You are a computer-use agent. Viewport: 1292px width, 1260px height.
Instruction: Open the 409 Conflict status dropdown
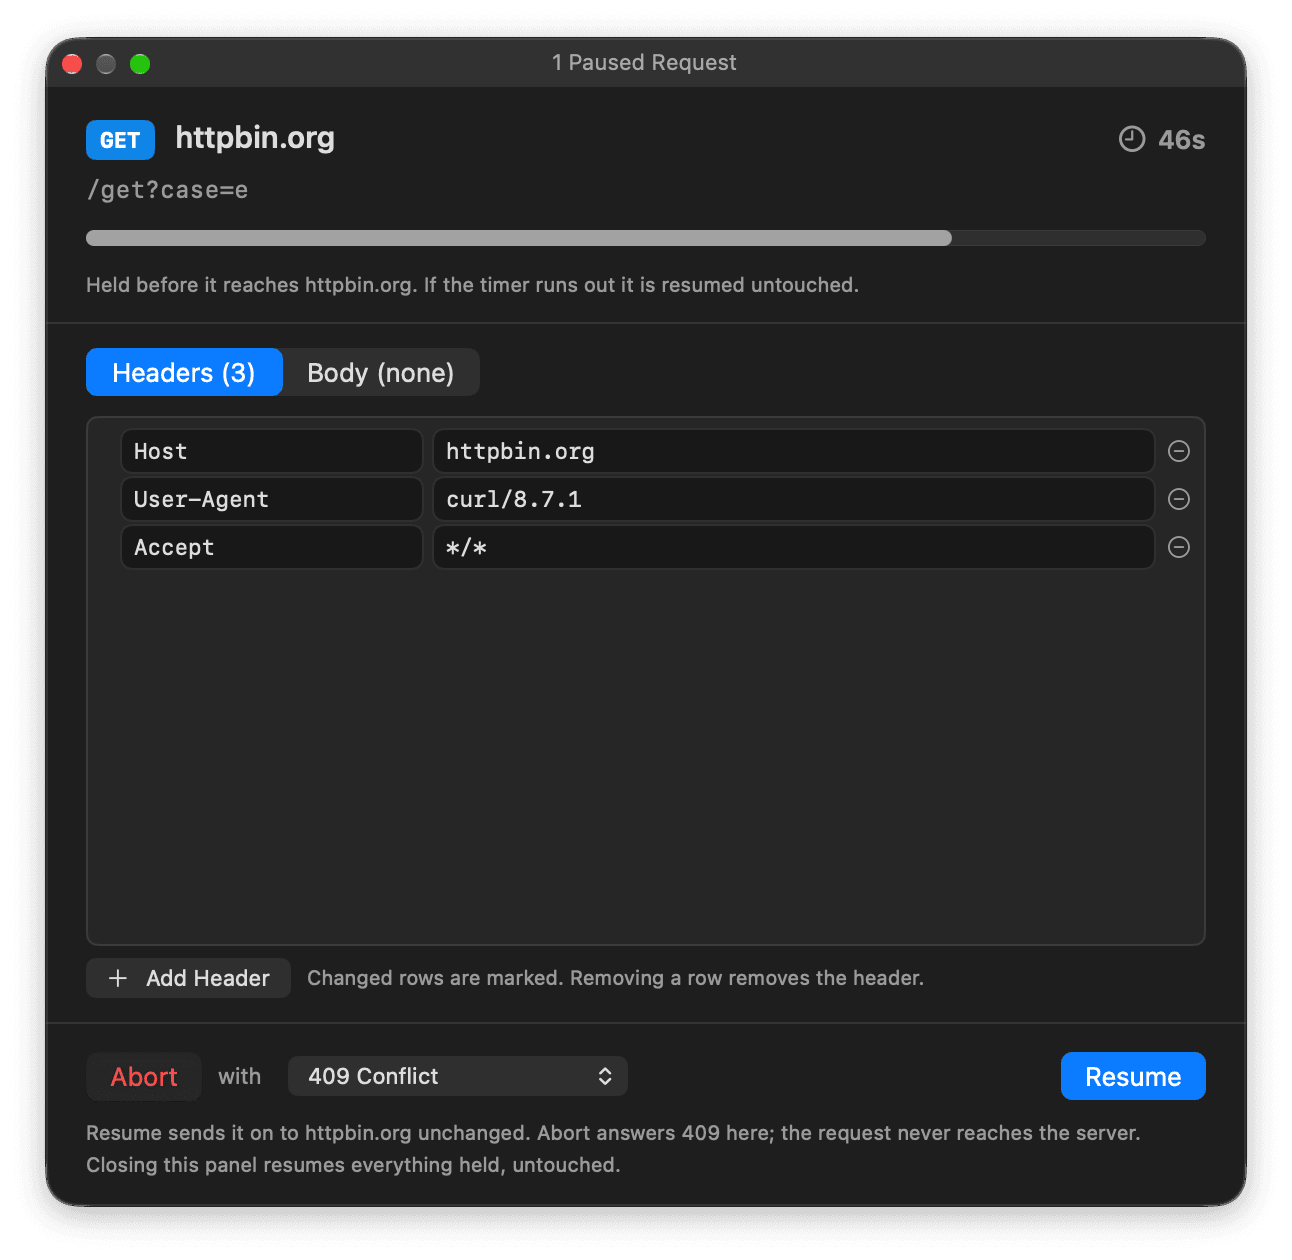(x=458, y=1076)
